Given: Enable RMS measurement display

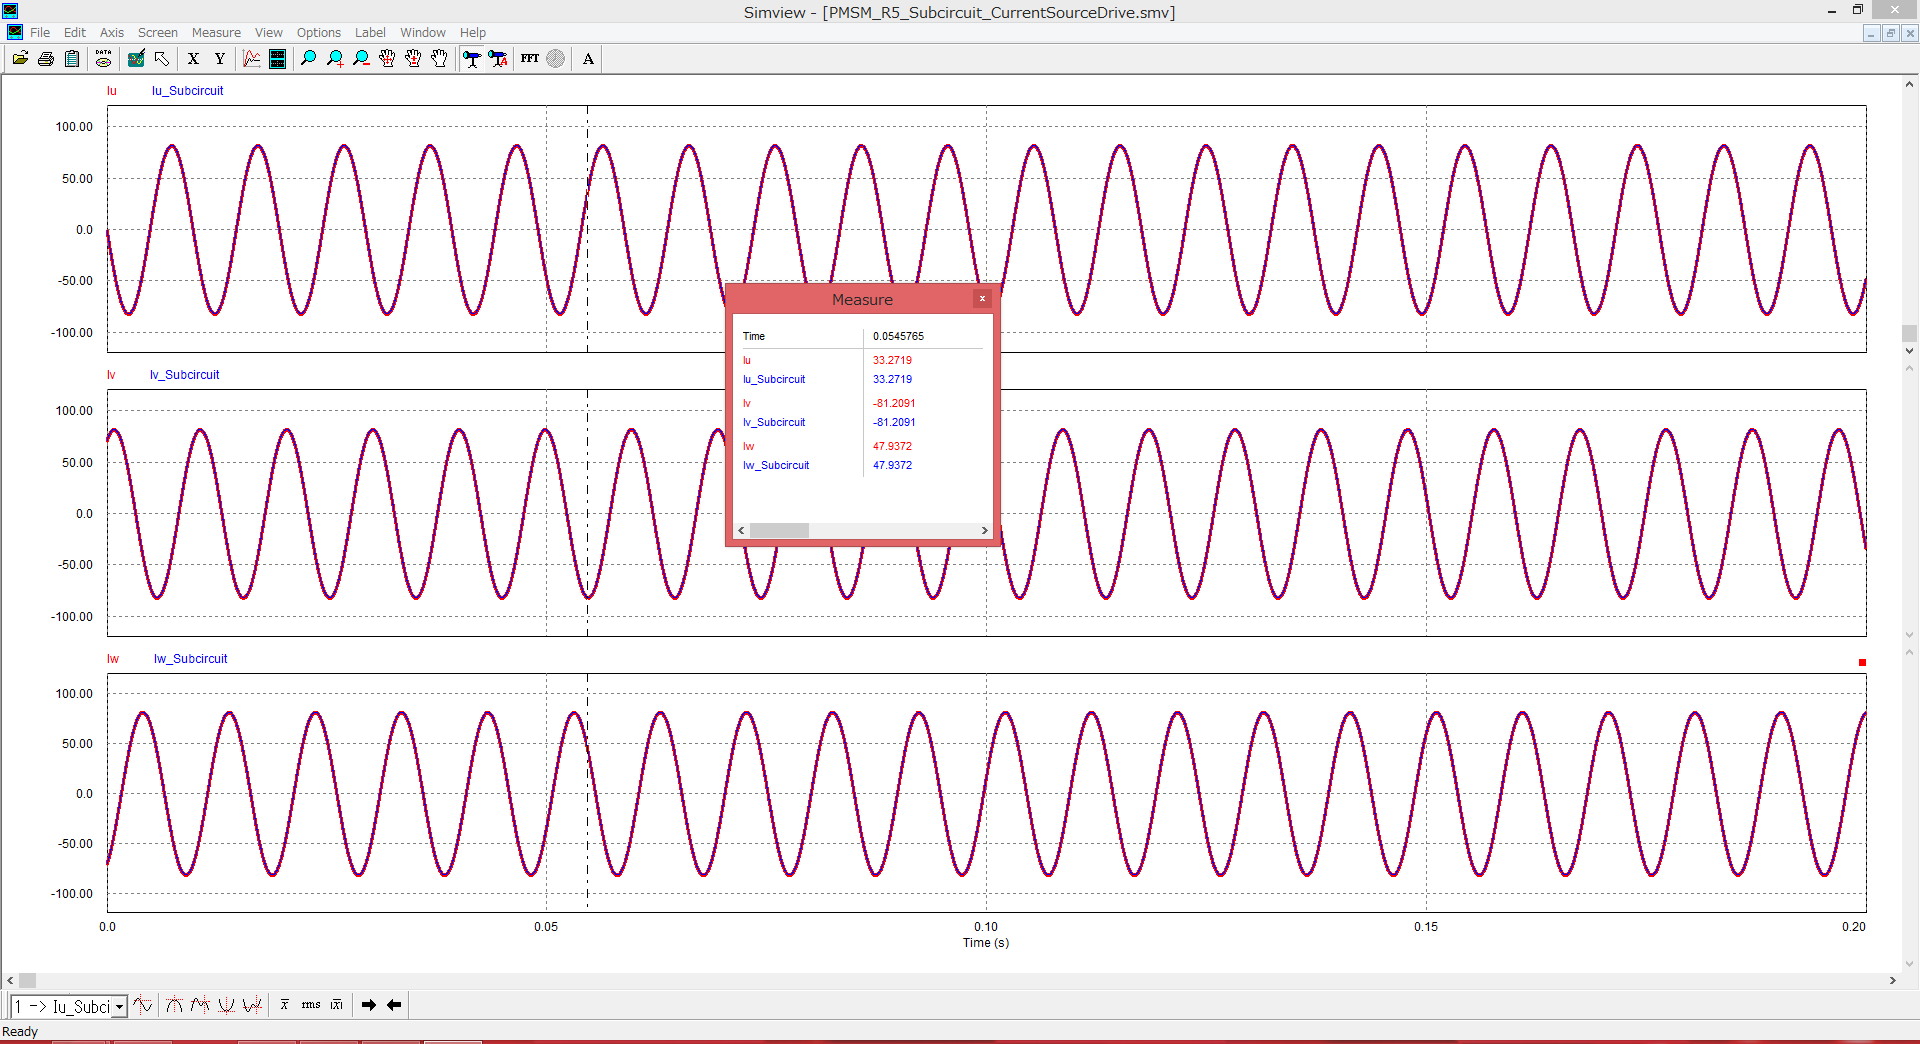Looking at the screenshot, I should click(311, 1005).
